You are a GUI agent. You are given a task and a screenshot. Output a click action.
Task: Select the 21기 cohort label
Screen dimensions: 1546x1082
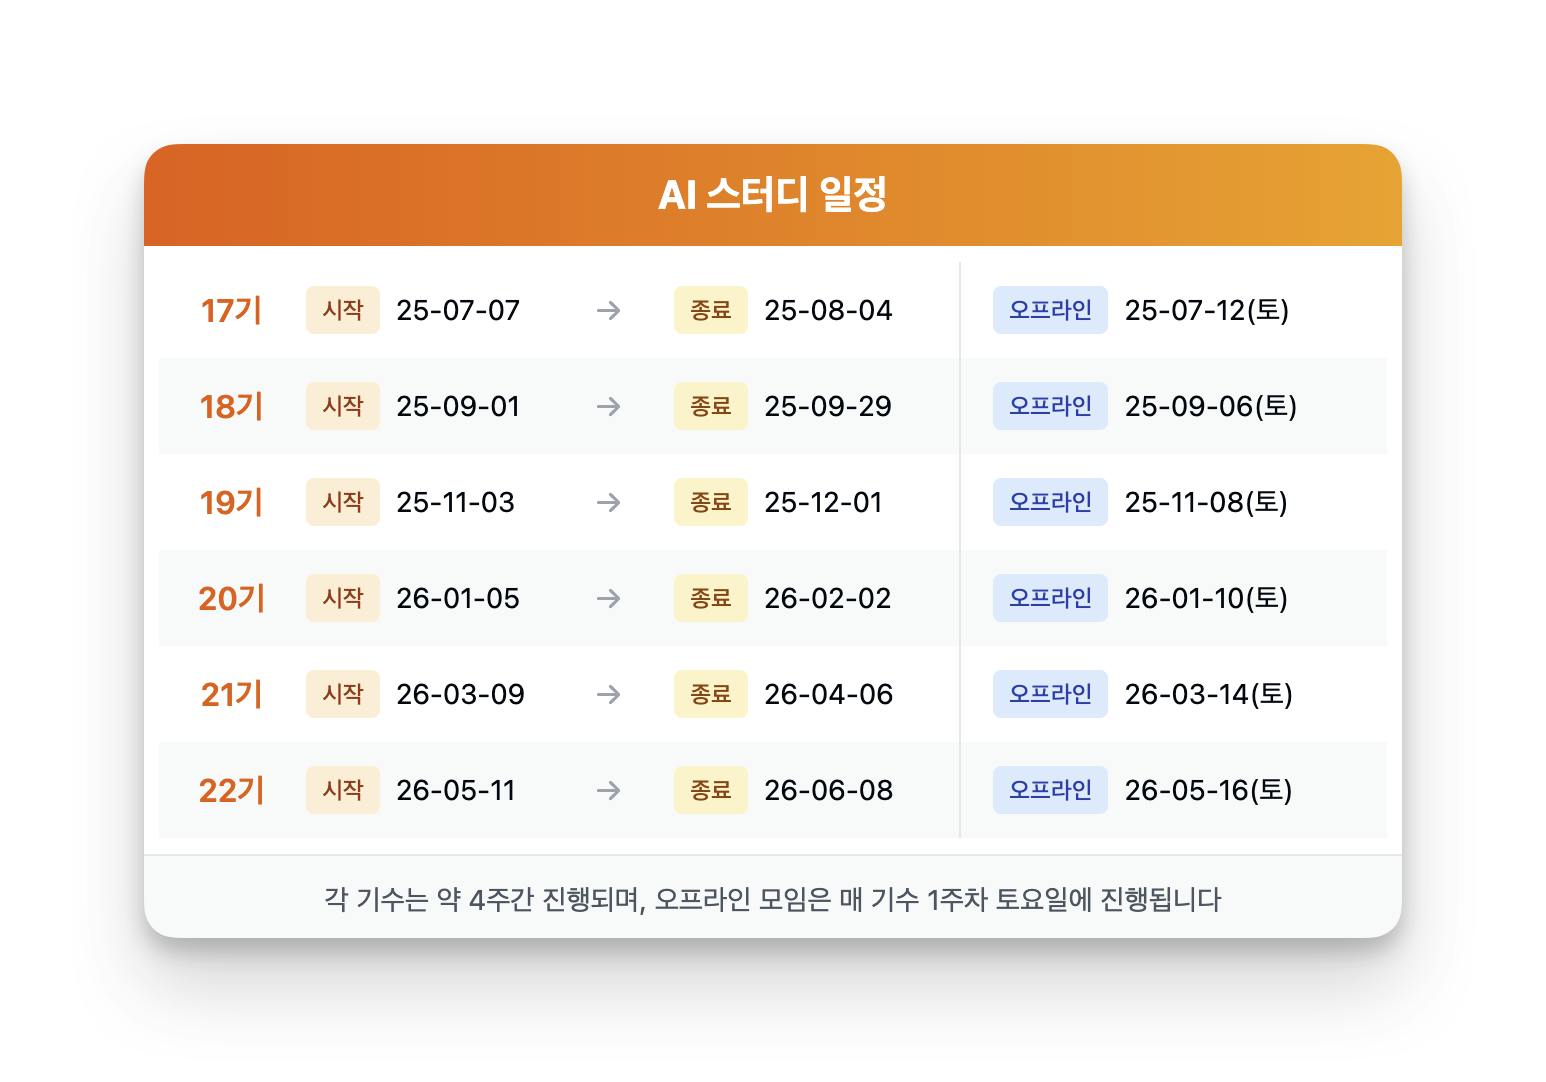tap(231, 694)
